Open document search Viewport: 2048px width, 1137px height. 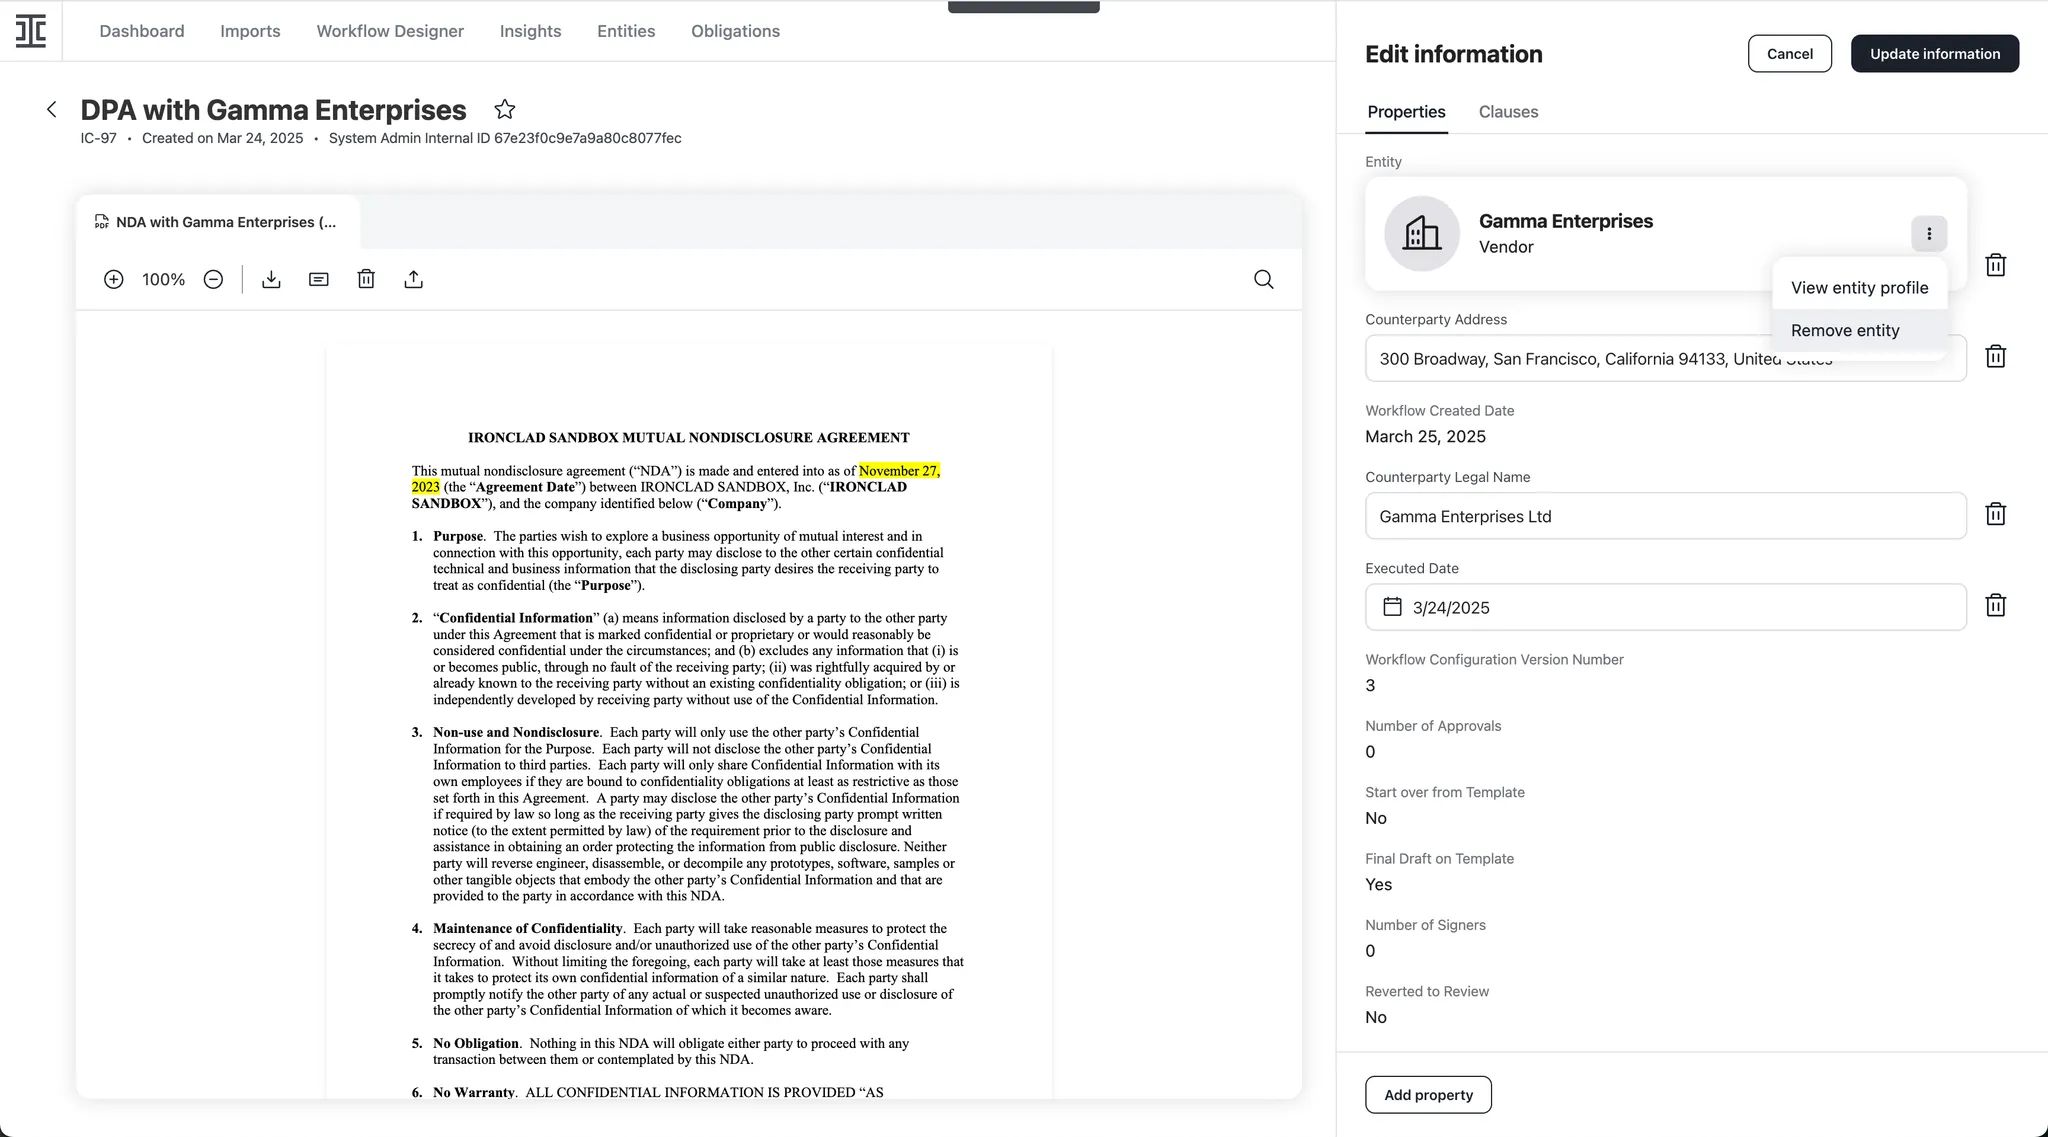(x=1263, y=279)
